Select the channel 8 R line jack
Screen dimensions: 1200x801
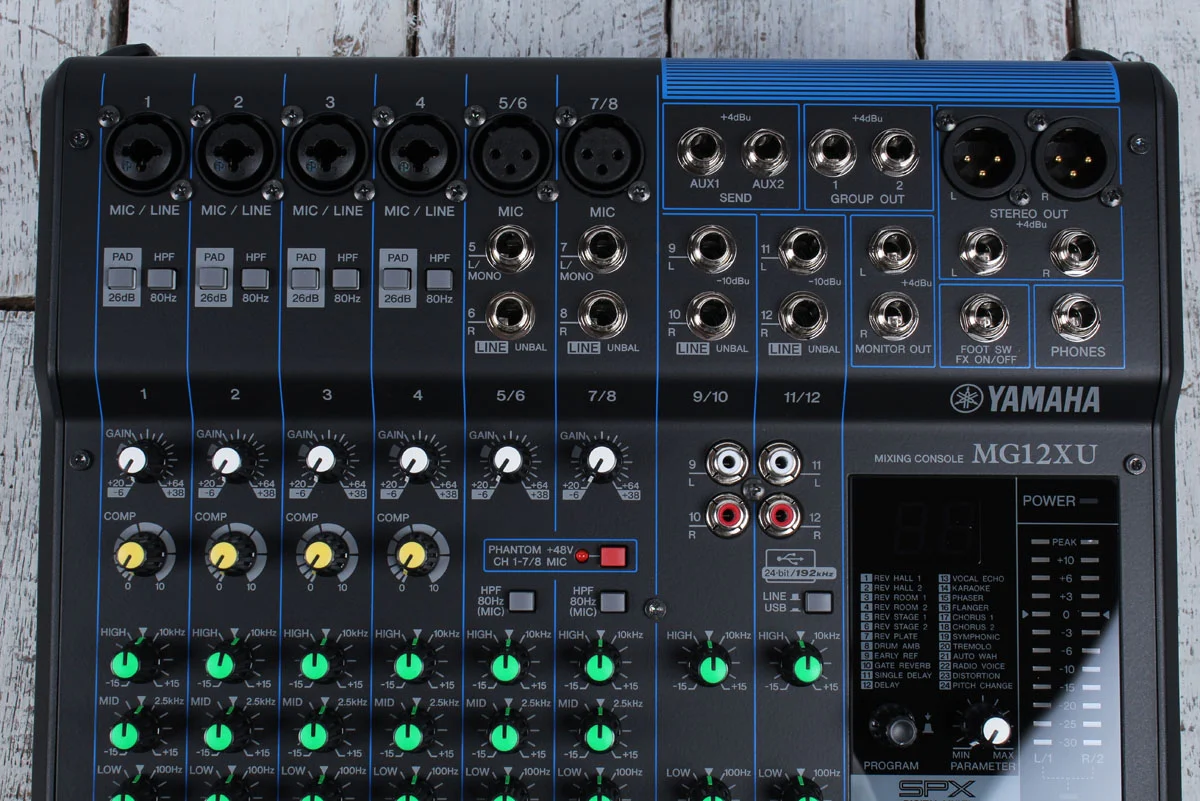pos(603,315)
